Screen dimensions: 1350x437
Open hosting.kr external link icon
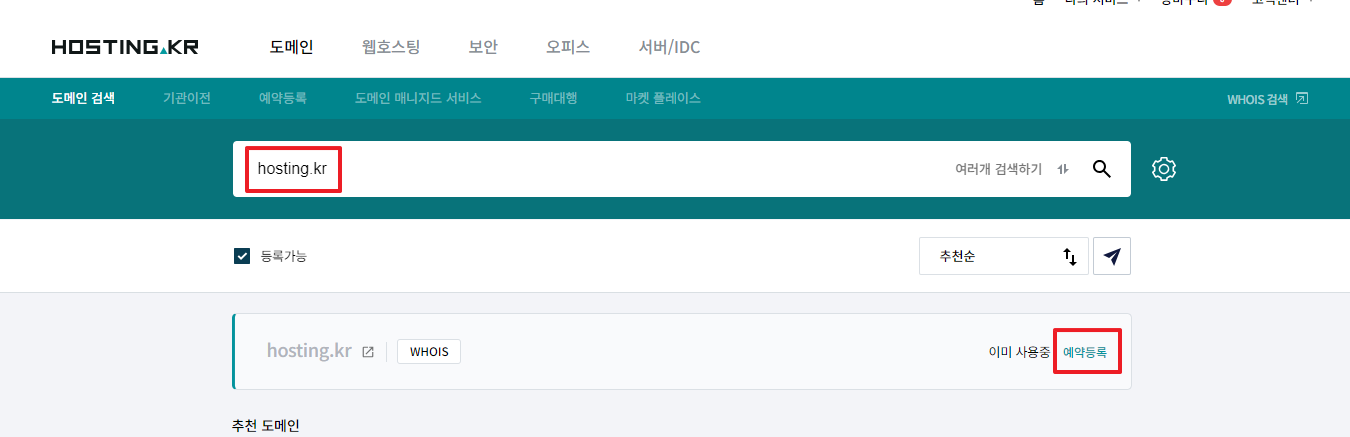click(368, 352)
